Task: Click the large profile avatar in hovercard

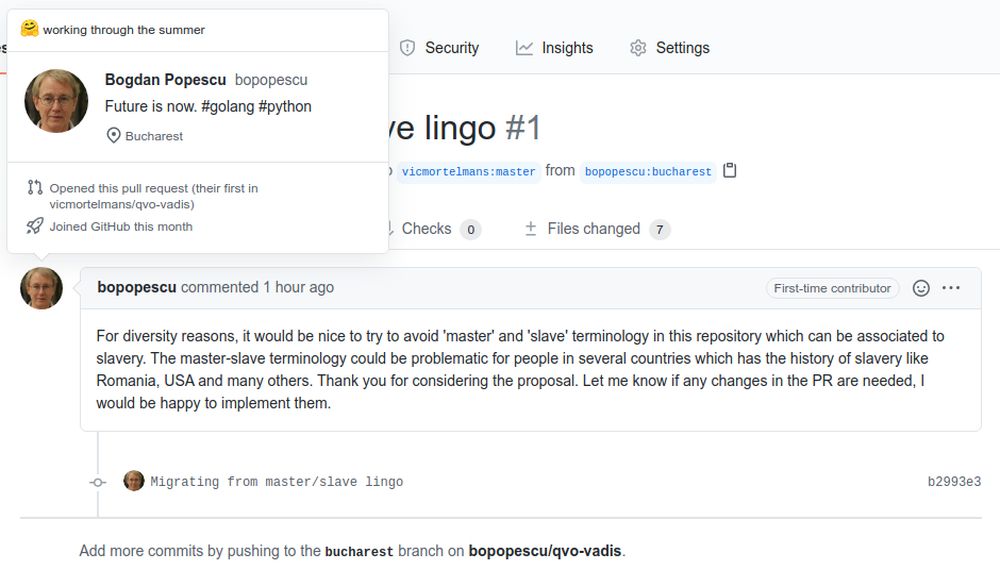Action: tap(56, 101)
